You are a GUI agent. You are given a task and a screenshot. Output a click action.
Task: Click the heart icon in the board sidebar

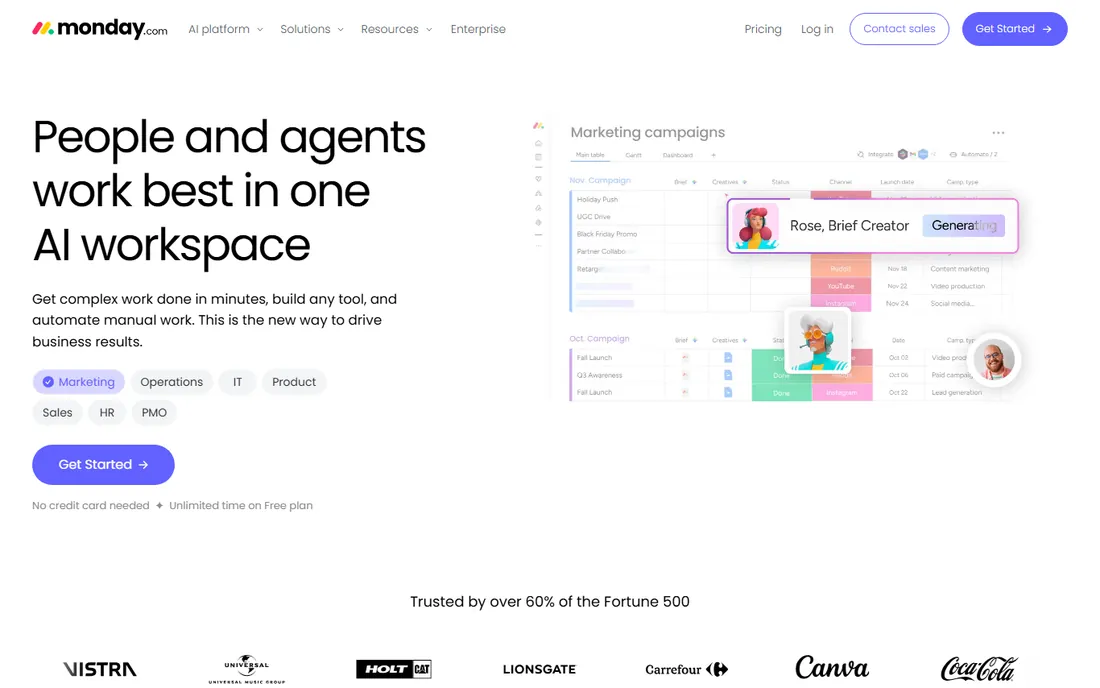pyautogui.click(x=539, y=179)
